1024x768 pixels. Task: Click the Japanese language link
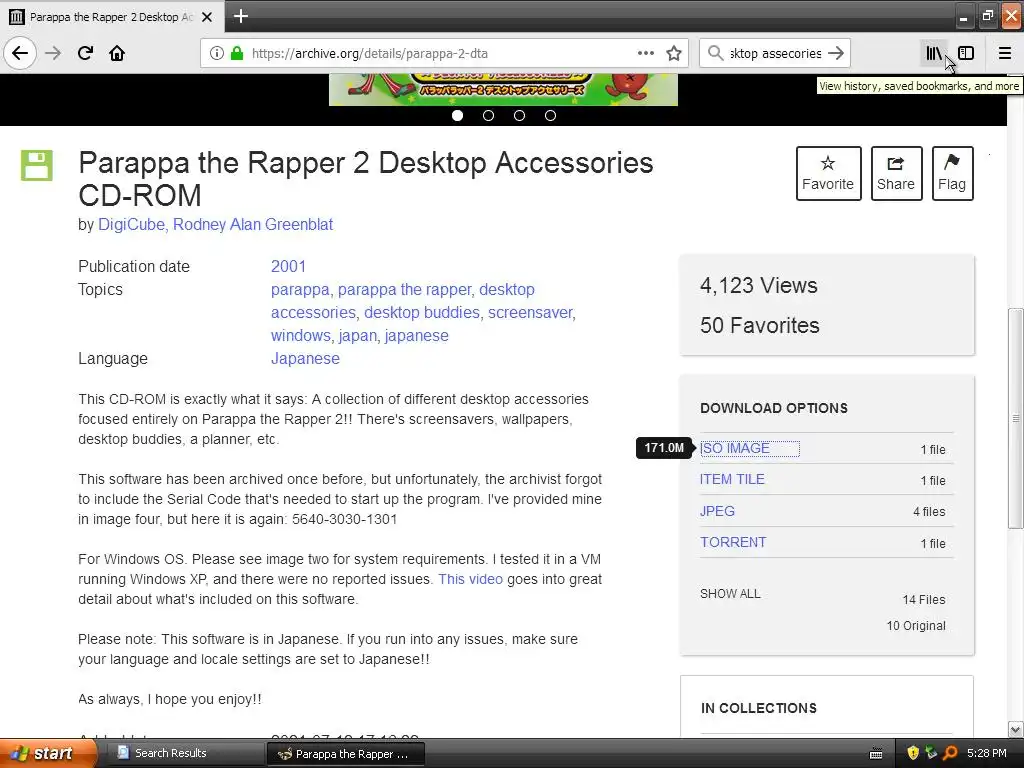(305, 359)
